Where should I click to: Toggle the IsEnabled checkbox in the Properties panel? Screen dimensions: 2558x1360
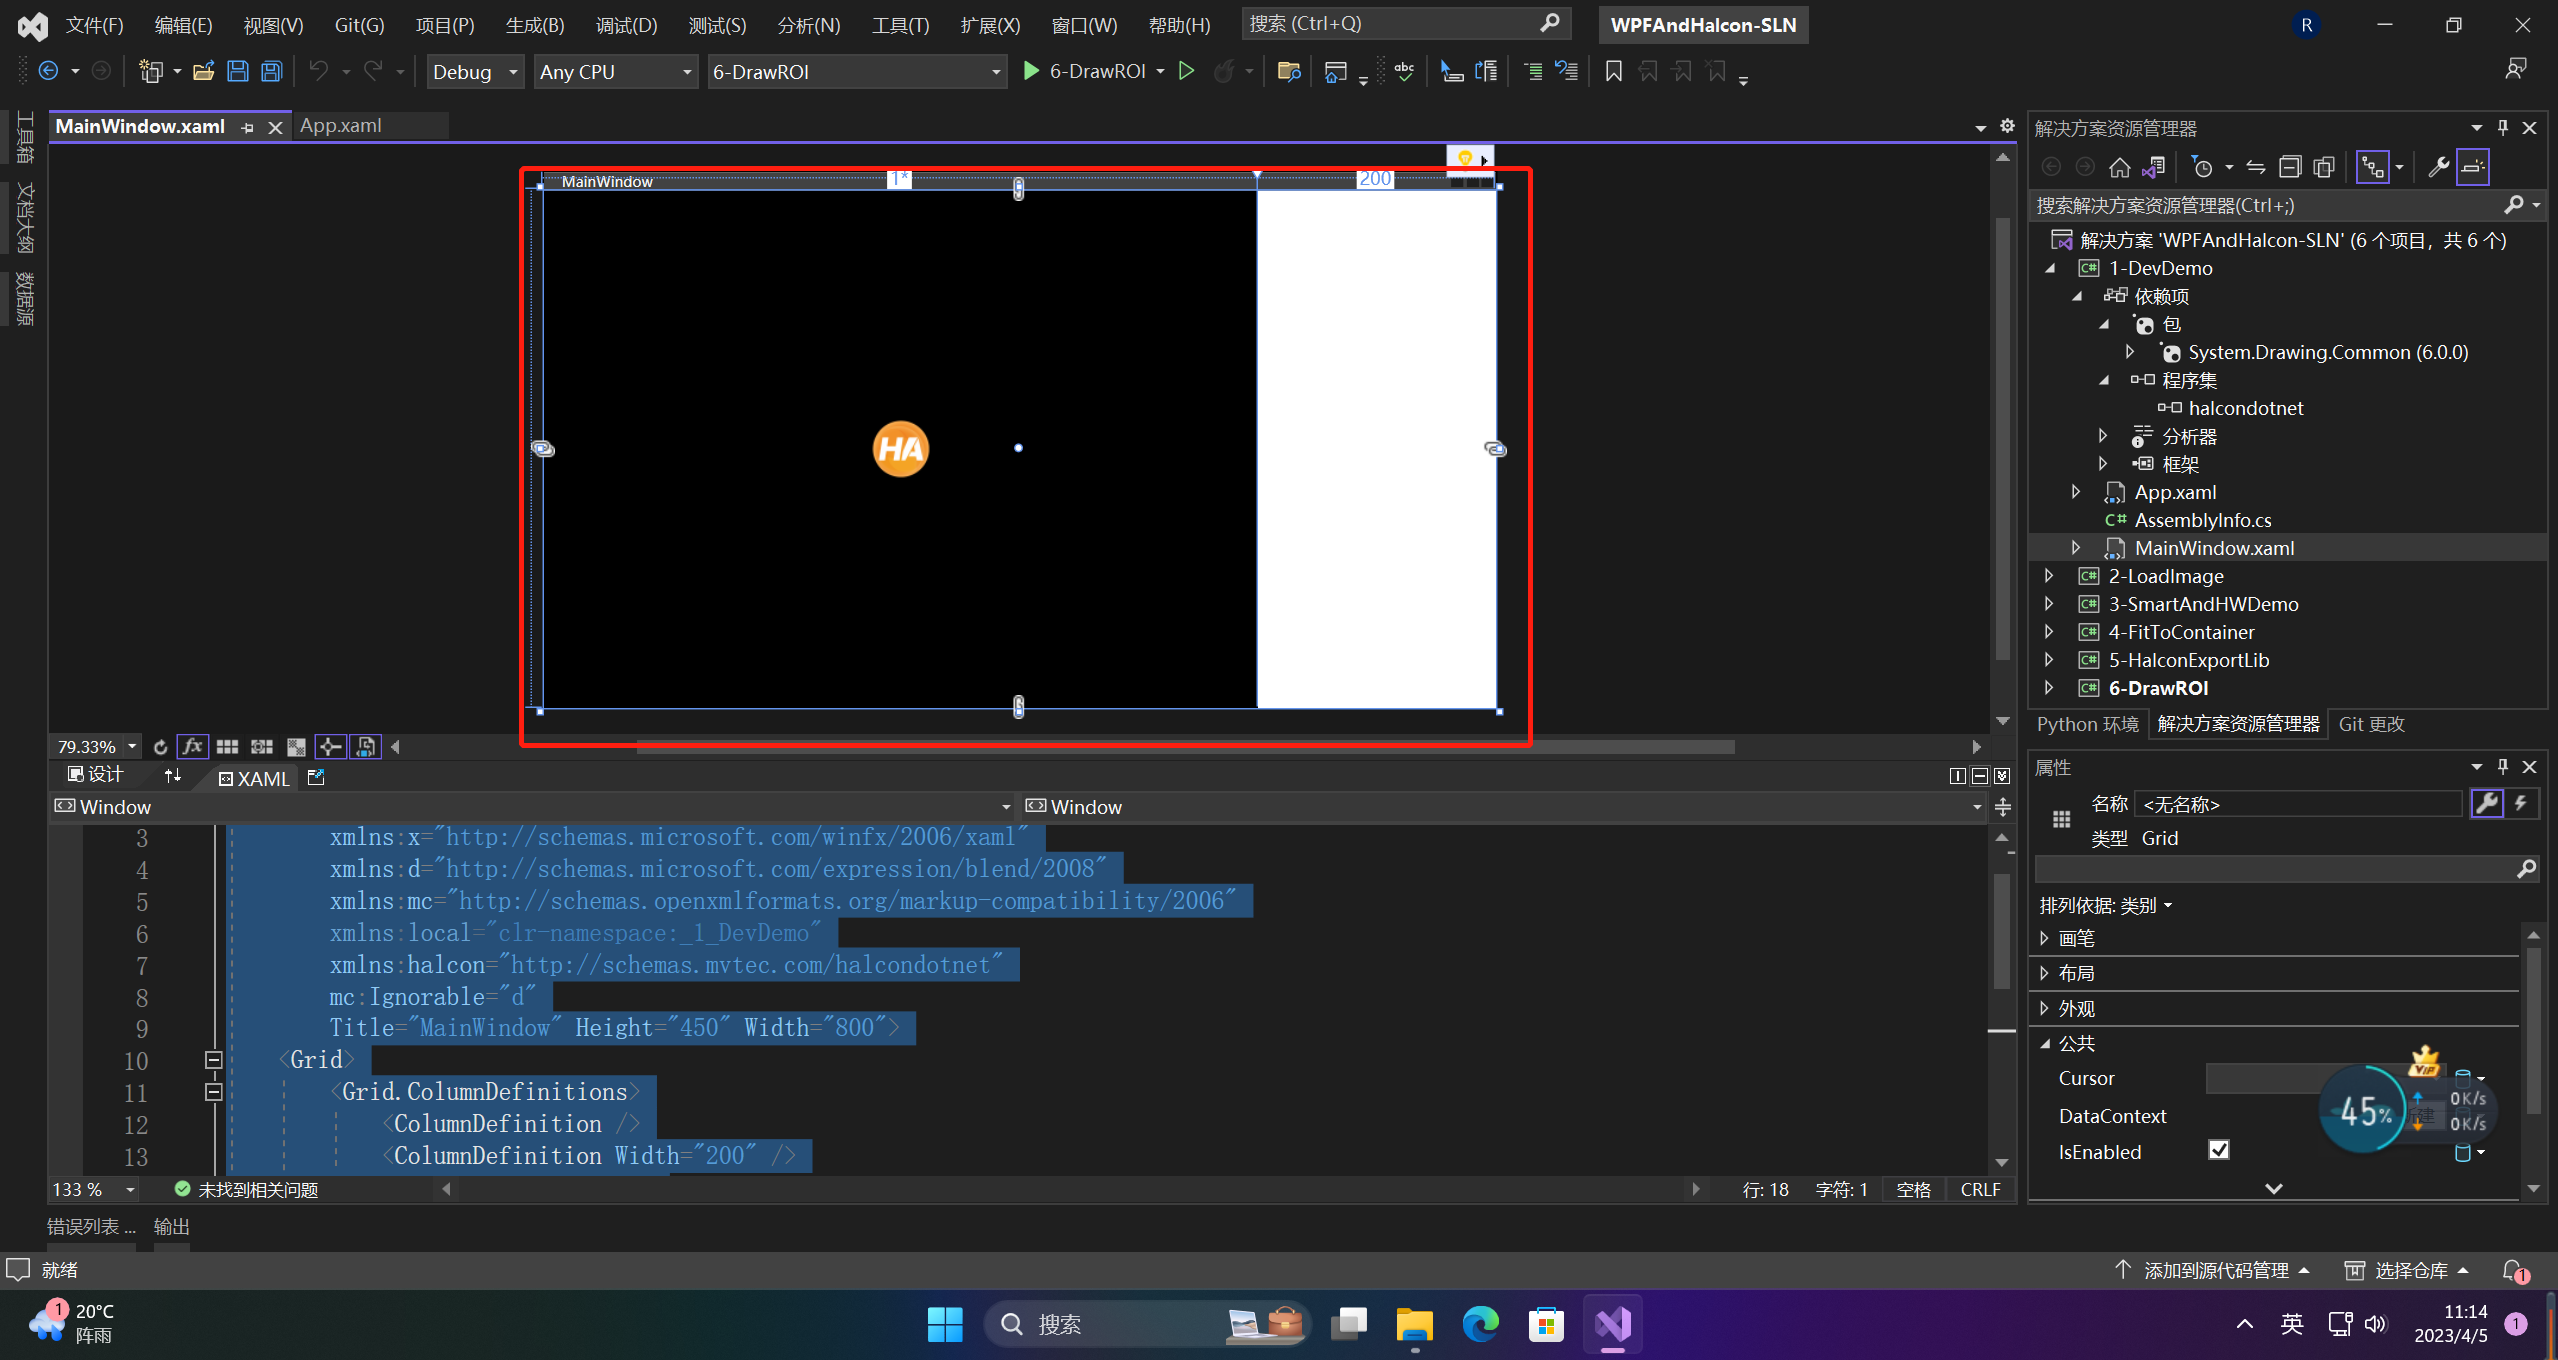pyautogui.click(x=2218, y=1151)
